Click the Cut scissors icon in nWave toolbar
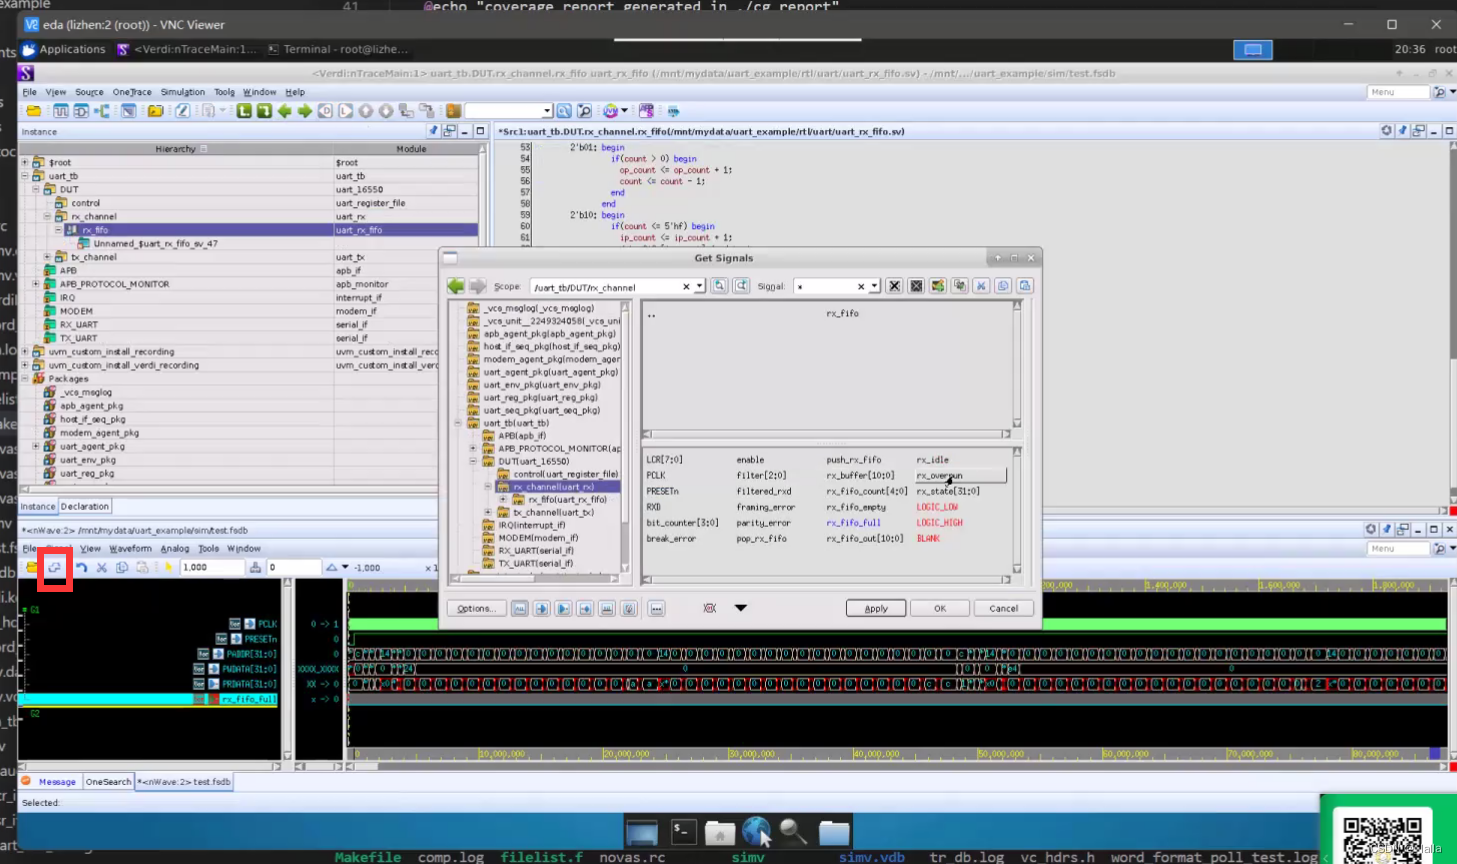The width and height of the screenshot is (1457, 864). pyautogui.click(x=102, y=567)
